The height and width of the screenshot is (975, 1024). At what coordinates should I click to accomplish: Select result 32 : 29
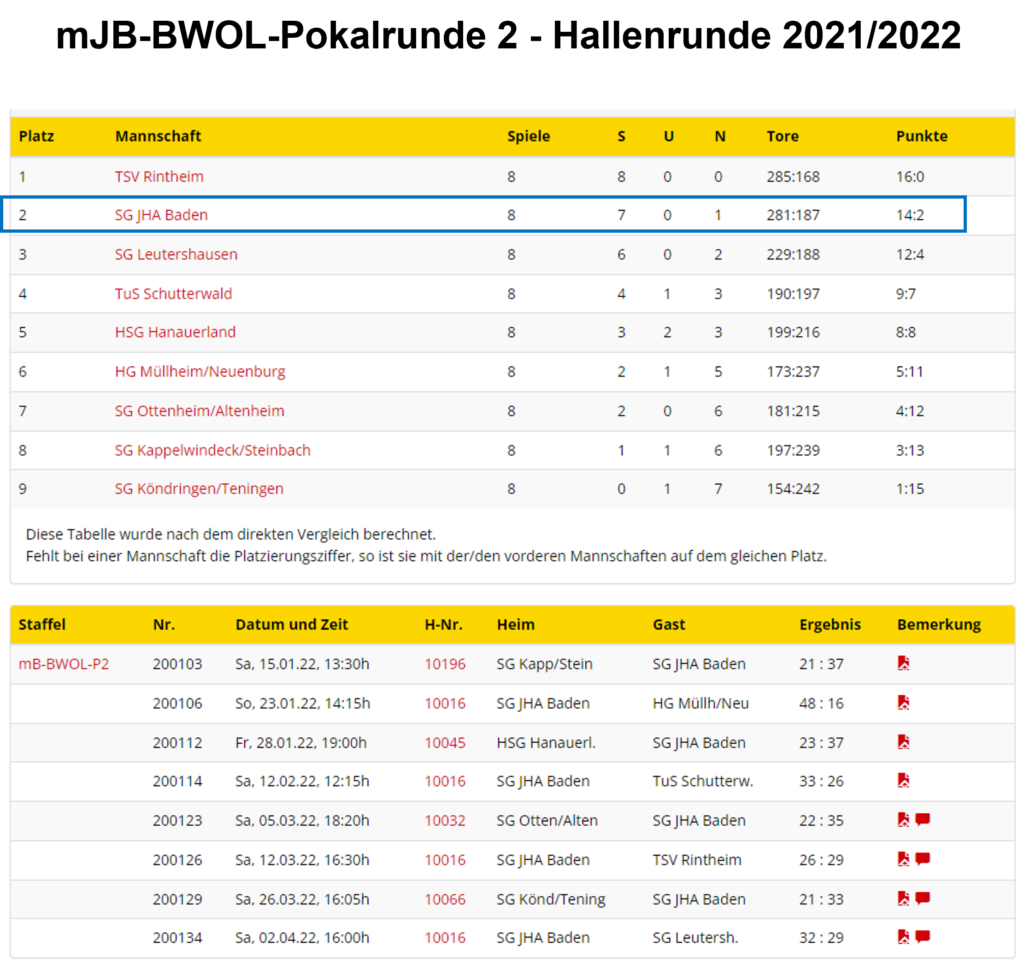822,937
